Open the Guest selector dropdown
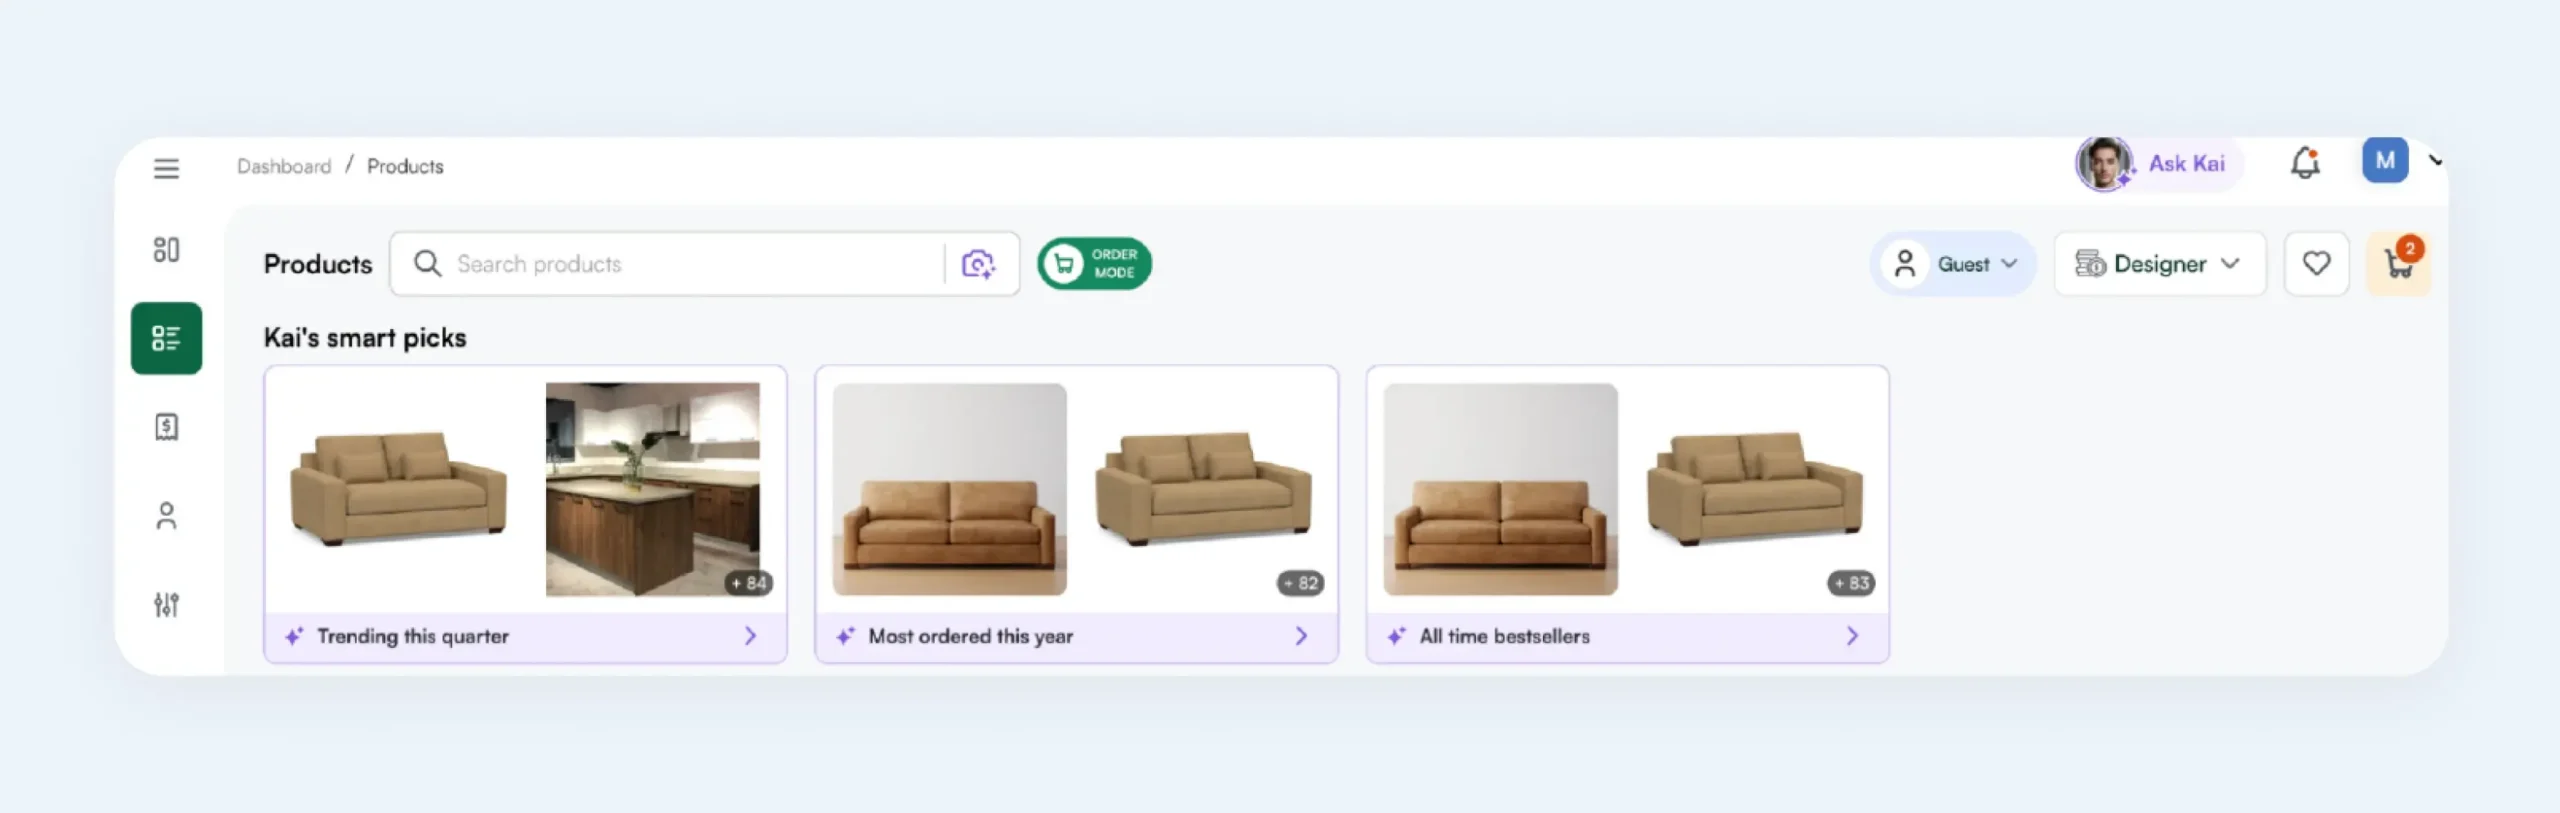Screen dimensions: 2560x813 (x=1953, y=263)
